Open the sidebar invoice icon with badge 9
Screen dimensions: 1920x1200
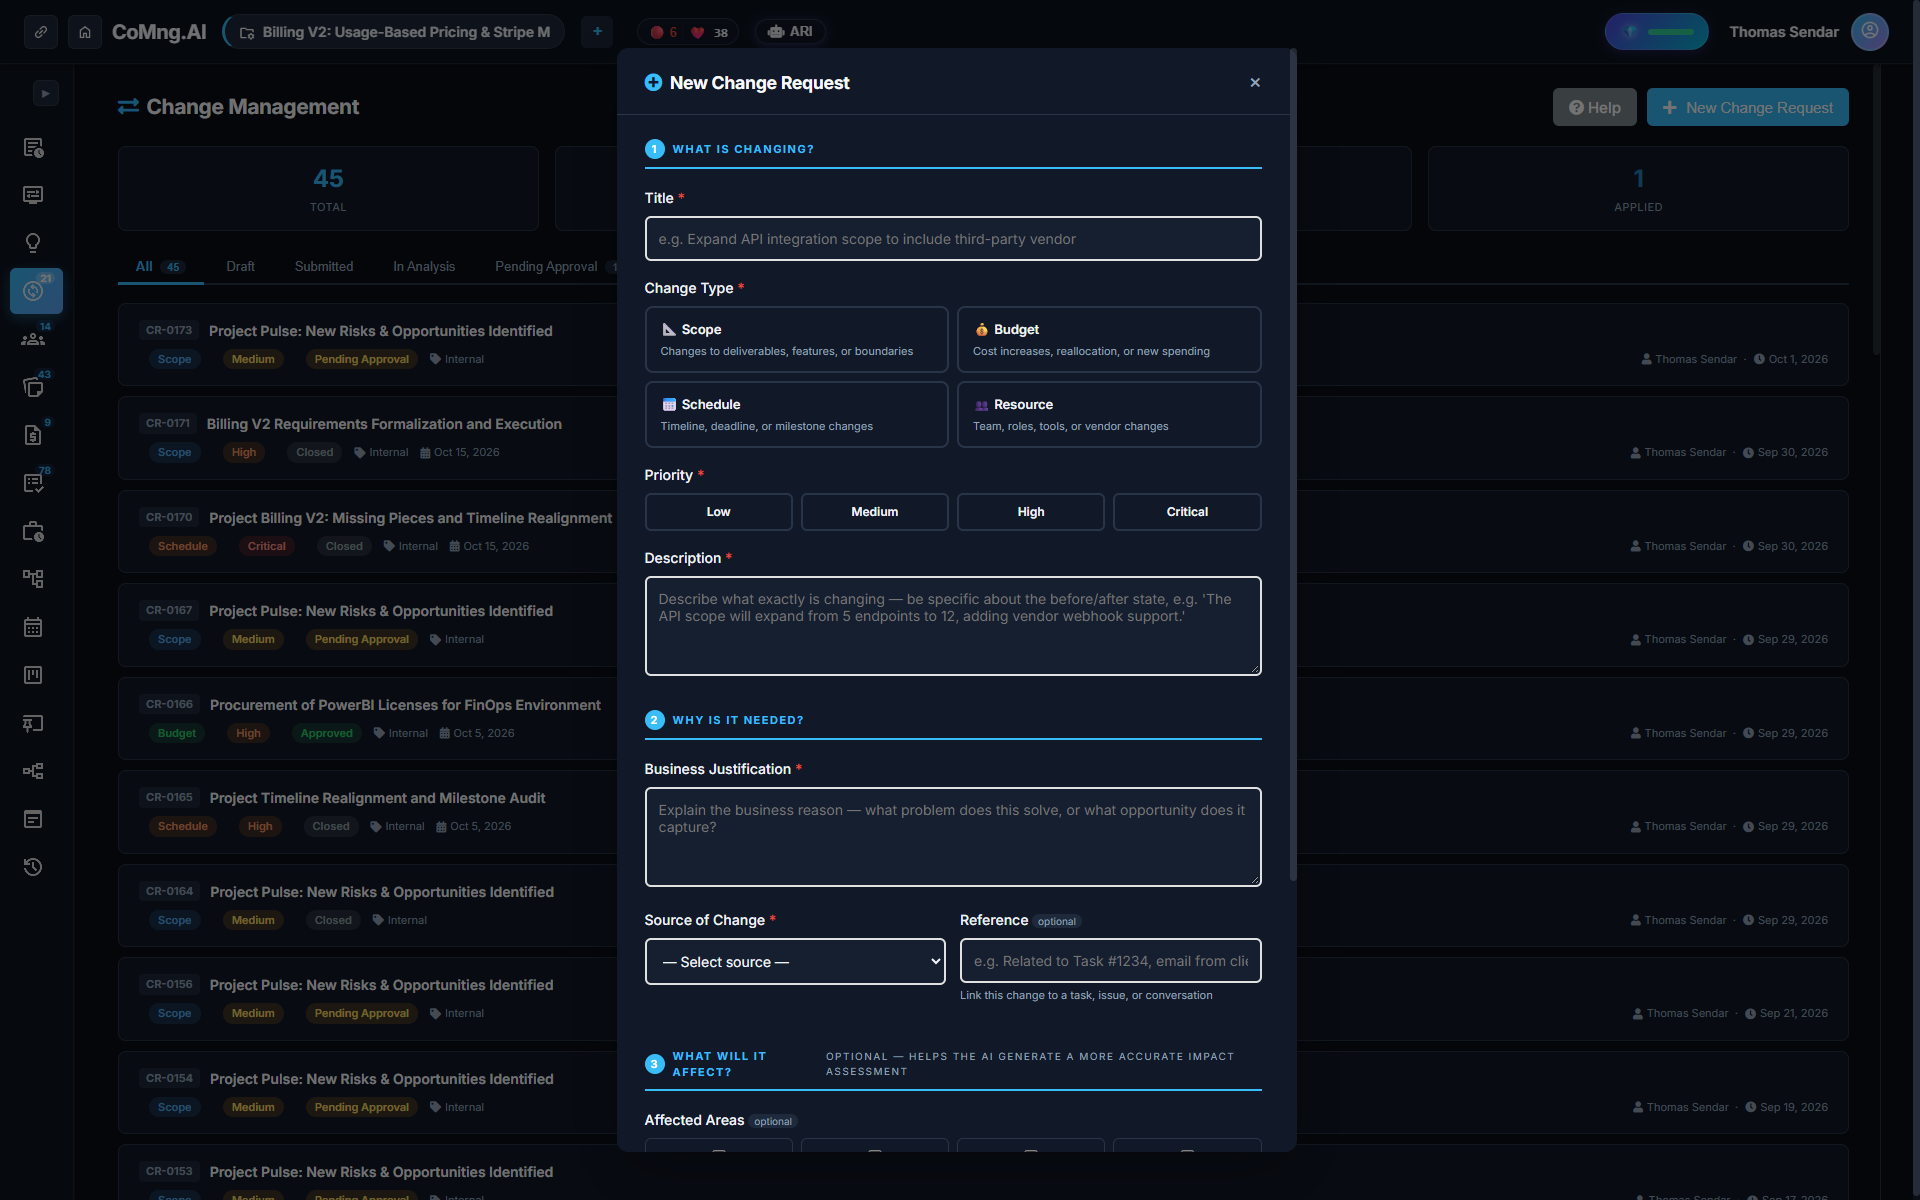coord(33,435)
